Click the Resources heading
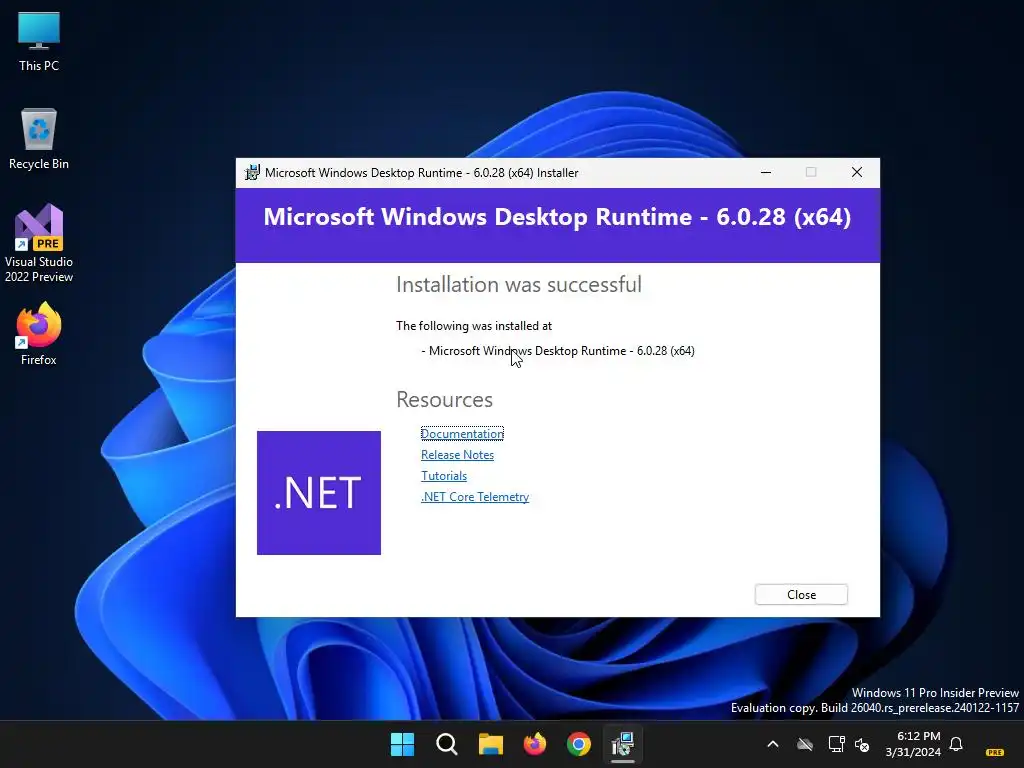The width and height of the screenshot is (1024, 768). tap(444, 400)
